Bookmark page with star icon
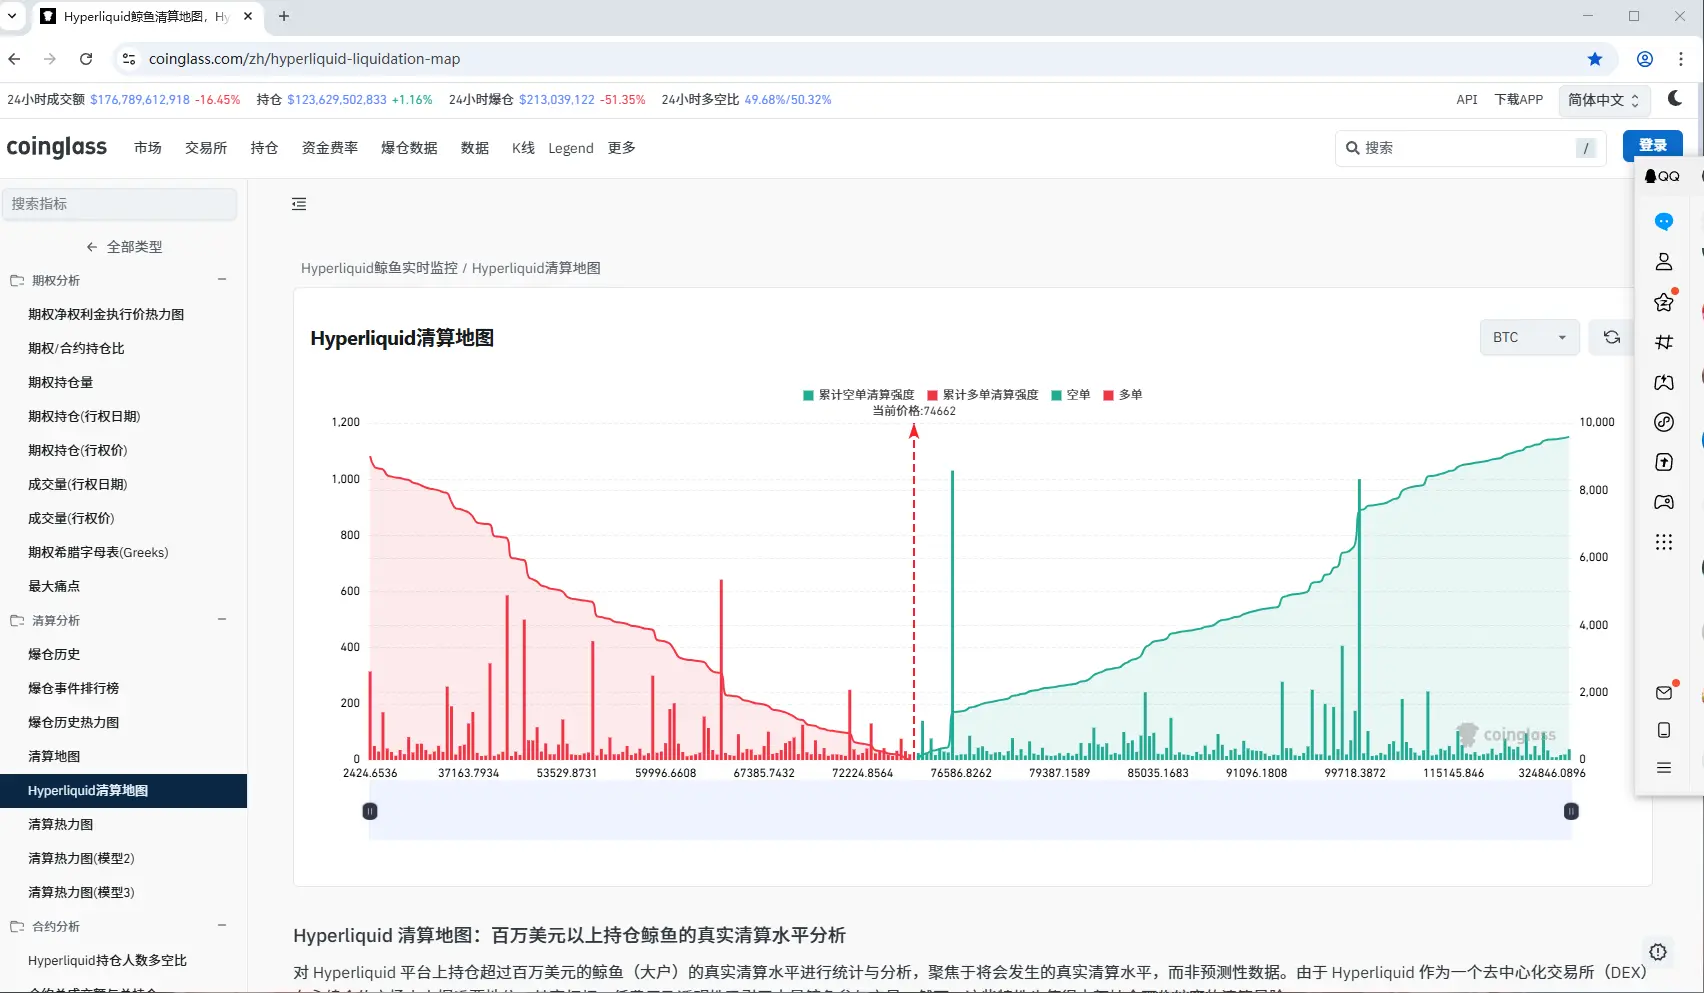The height and width of the screenshot is (993, 1704). coord(1595,59)
